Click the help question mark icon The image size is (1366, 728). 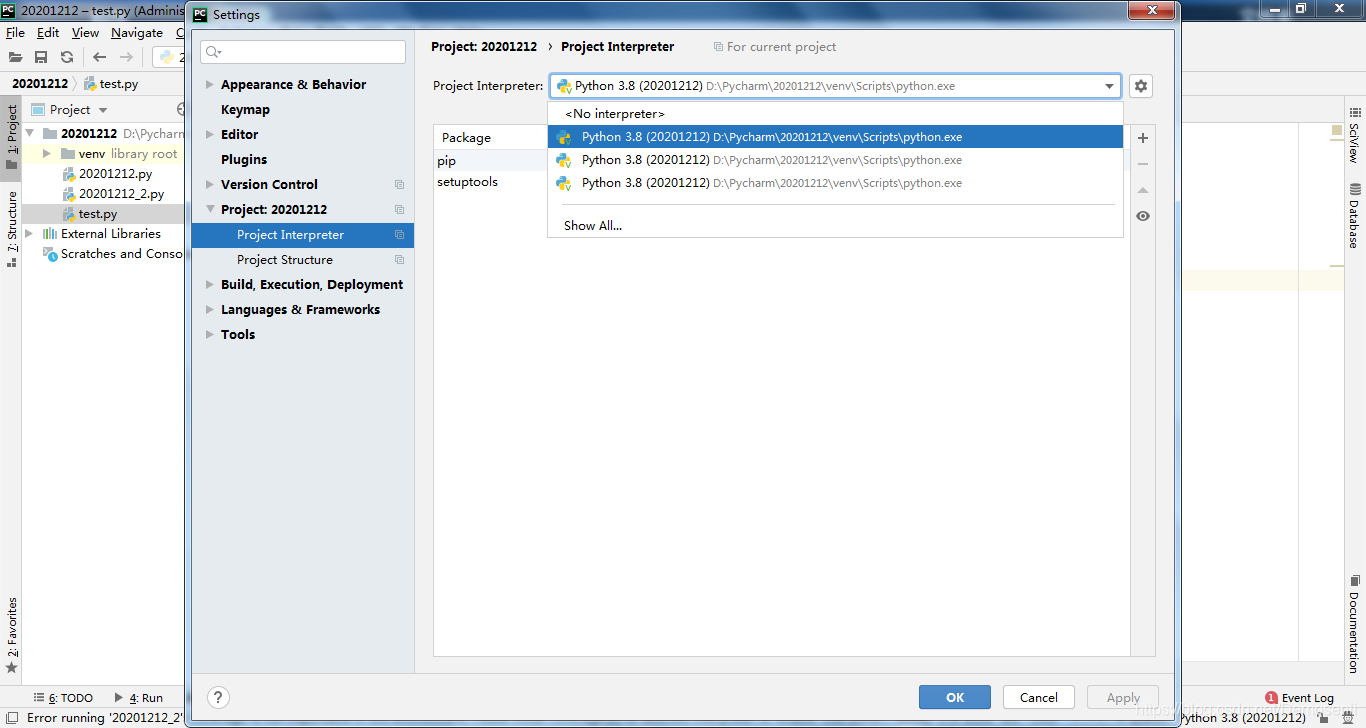pos(218,698)
